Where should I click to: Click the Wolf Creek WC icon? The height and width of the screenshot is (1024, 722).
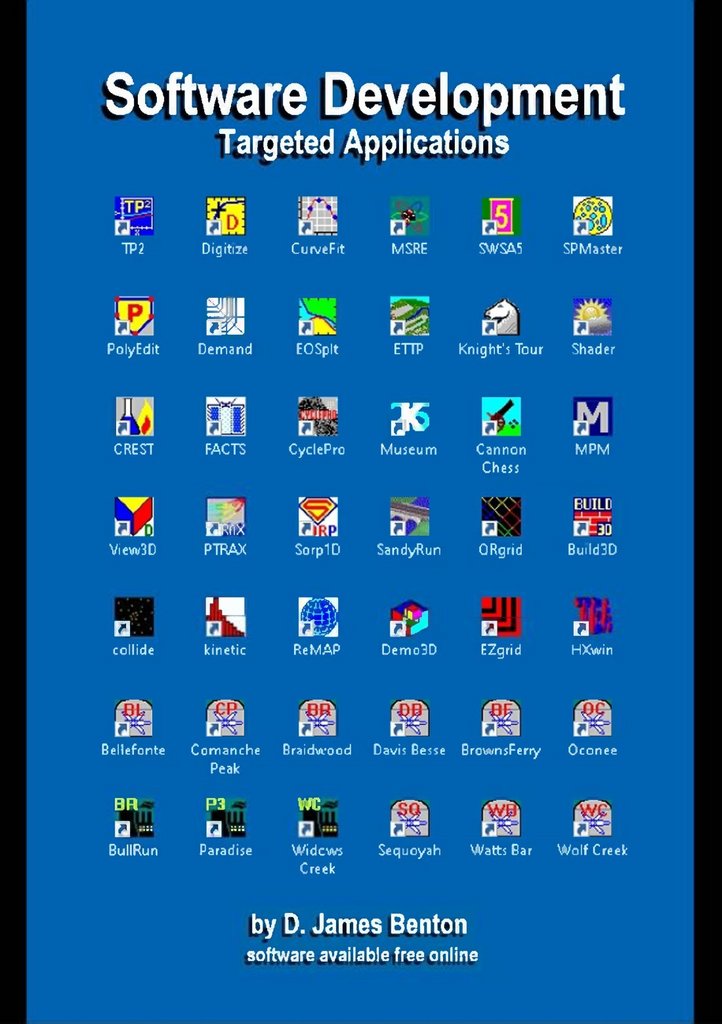pos(593,817)
